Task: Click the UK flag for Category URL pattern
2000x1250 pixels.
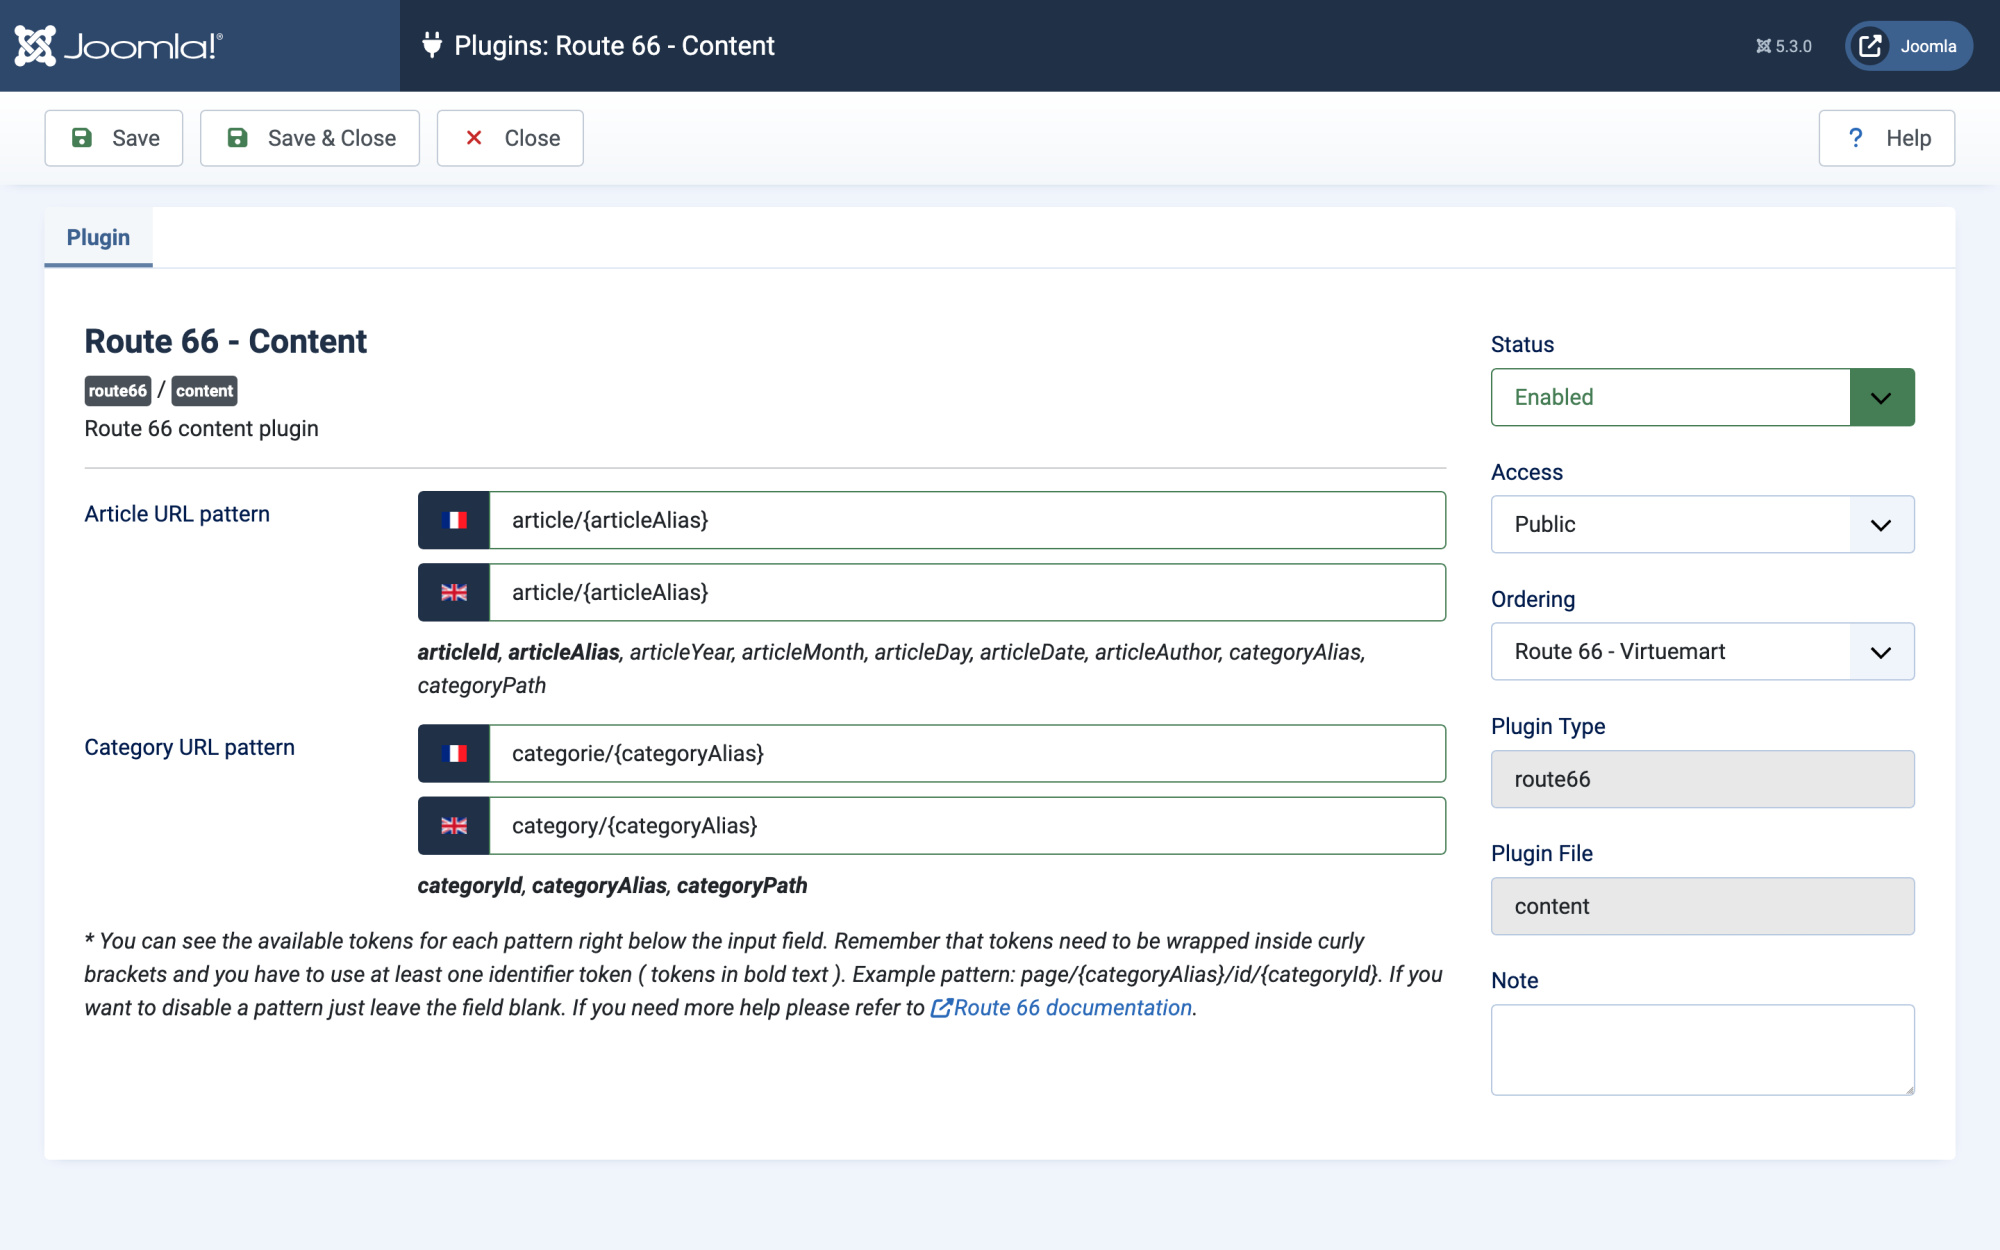Action: click(454, 826)
